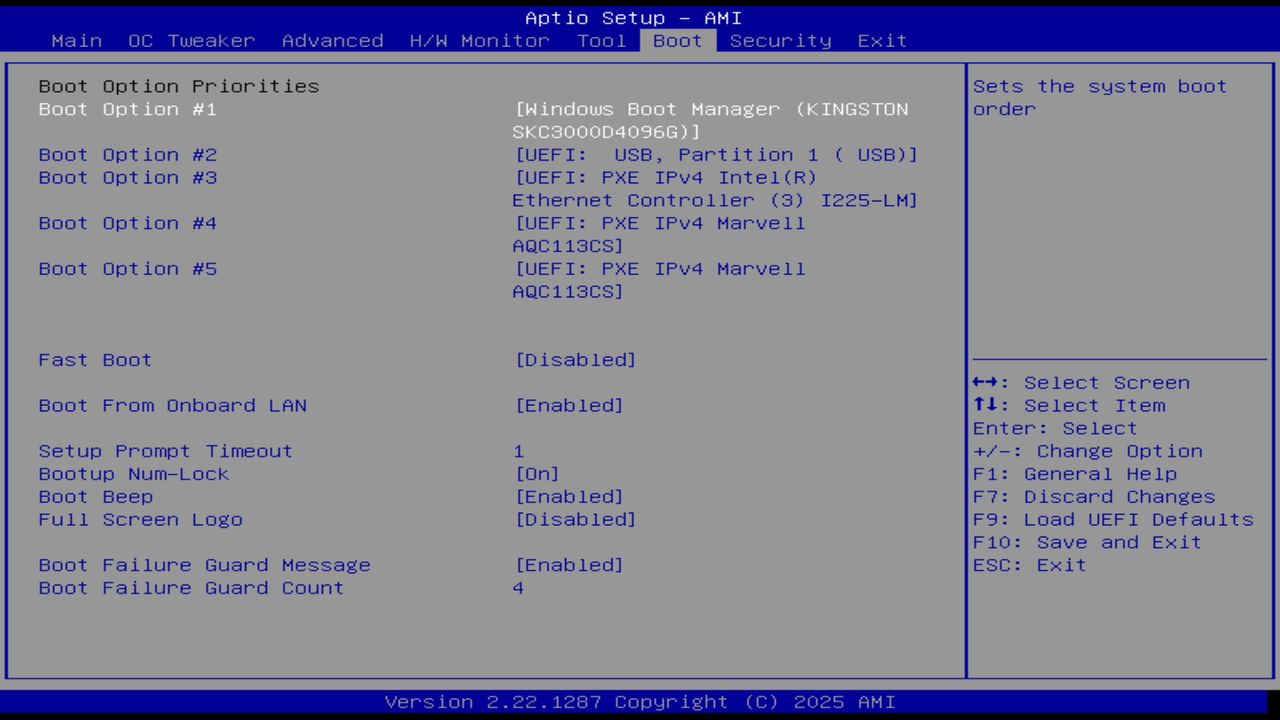Viewport: 1280px width, 720px height.
Task: Click the Enter: Select hint
Action: [1056, 429]
